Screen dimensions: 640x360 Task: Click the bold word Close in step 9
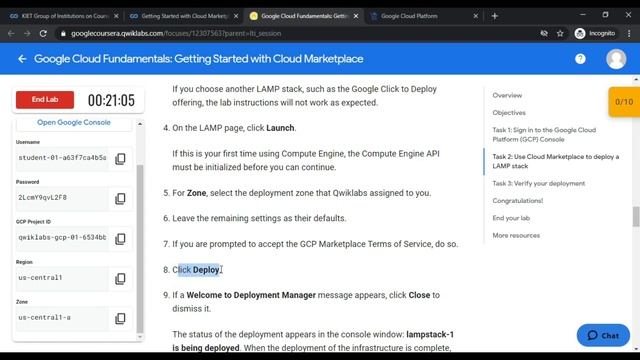click(419, 295)
